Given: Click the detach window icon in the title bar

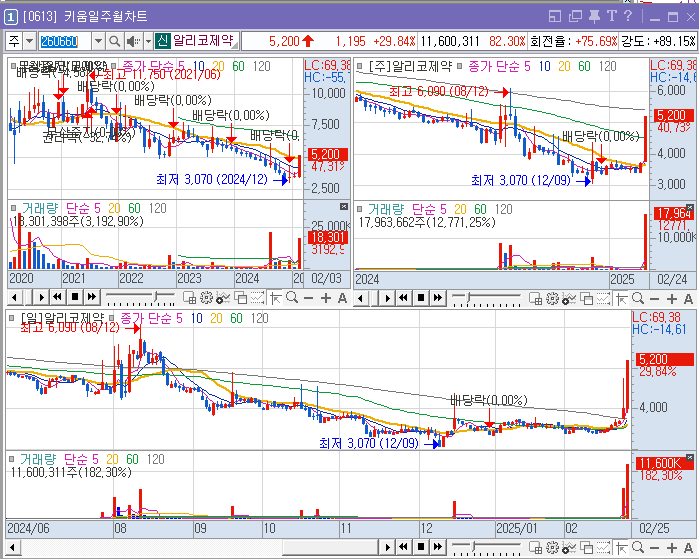Looking at the screenshot, I should pyautogui.click(x=555, y=17).
